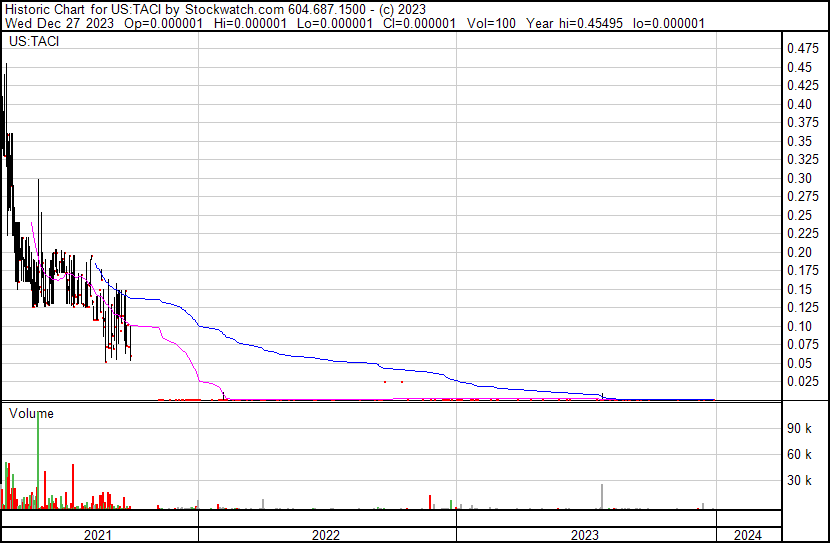
Task: Select the 2022 year on the timeline
Action: pos(326,535)
